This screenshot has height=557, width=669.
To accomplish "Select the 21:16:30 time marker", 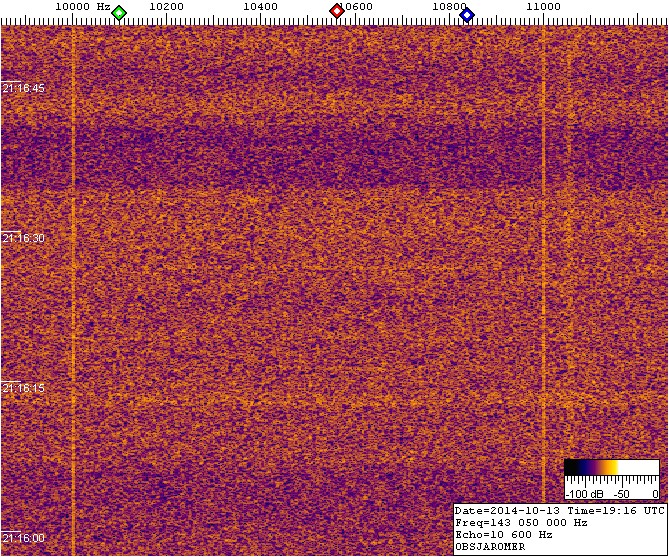I will (24, 238).
